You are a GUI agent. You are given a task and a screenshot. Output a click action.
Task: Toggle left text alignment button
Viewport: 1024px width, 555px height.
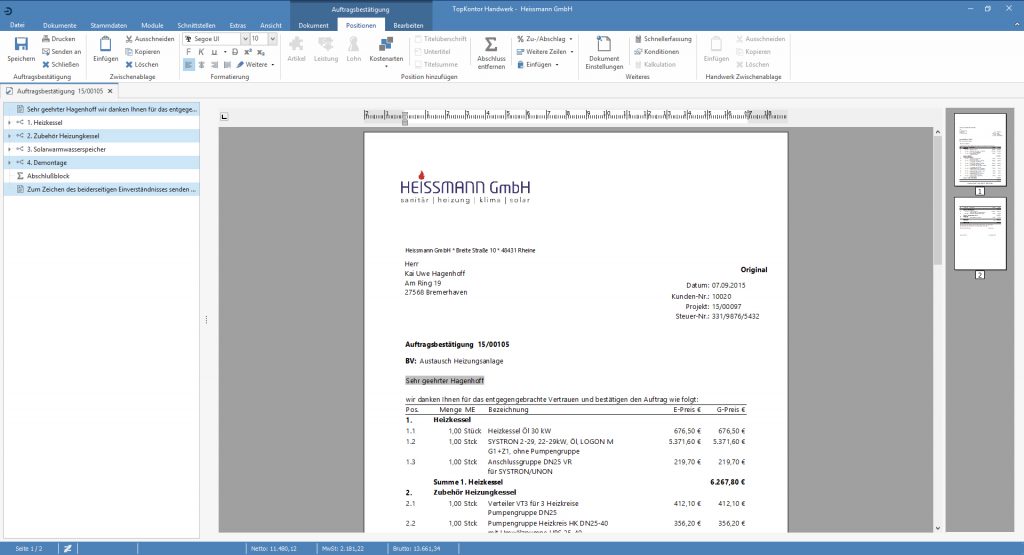pos(189,65)
